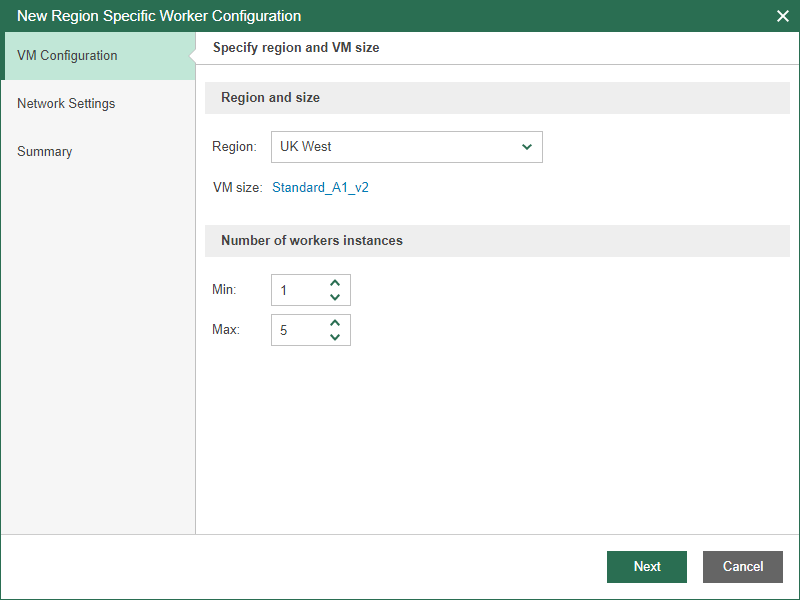Go to the Summary step
The image size is (800, 600).
(x=45, y=151)
